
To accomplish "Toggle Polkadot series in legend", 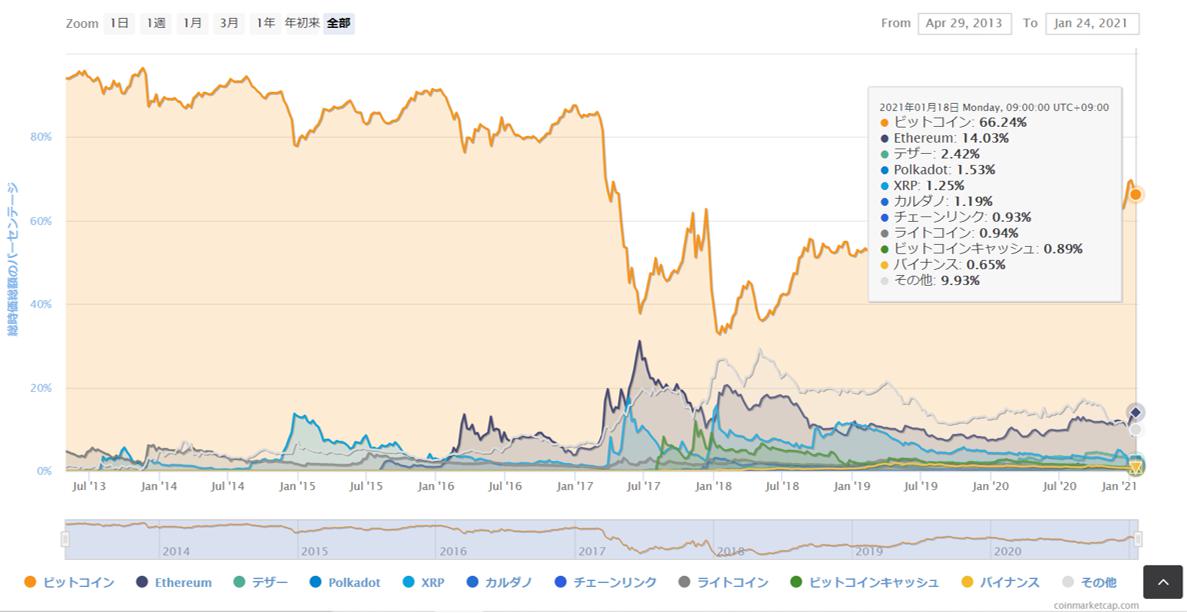I will (344, 582).
